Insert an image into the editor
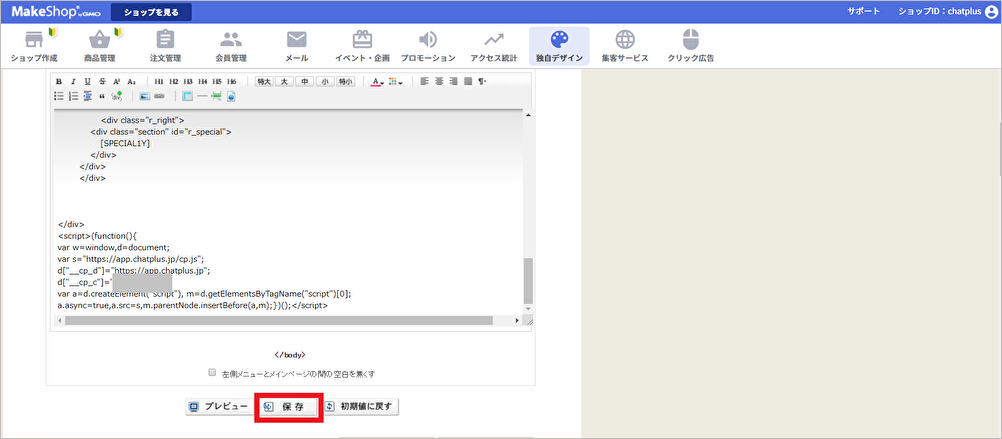This screenshot has width=1002, height=439. coord(144,96)
